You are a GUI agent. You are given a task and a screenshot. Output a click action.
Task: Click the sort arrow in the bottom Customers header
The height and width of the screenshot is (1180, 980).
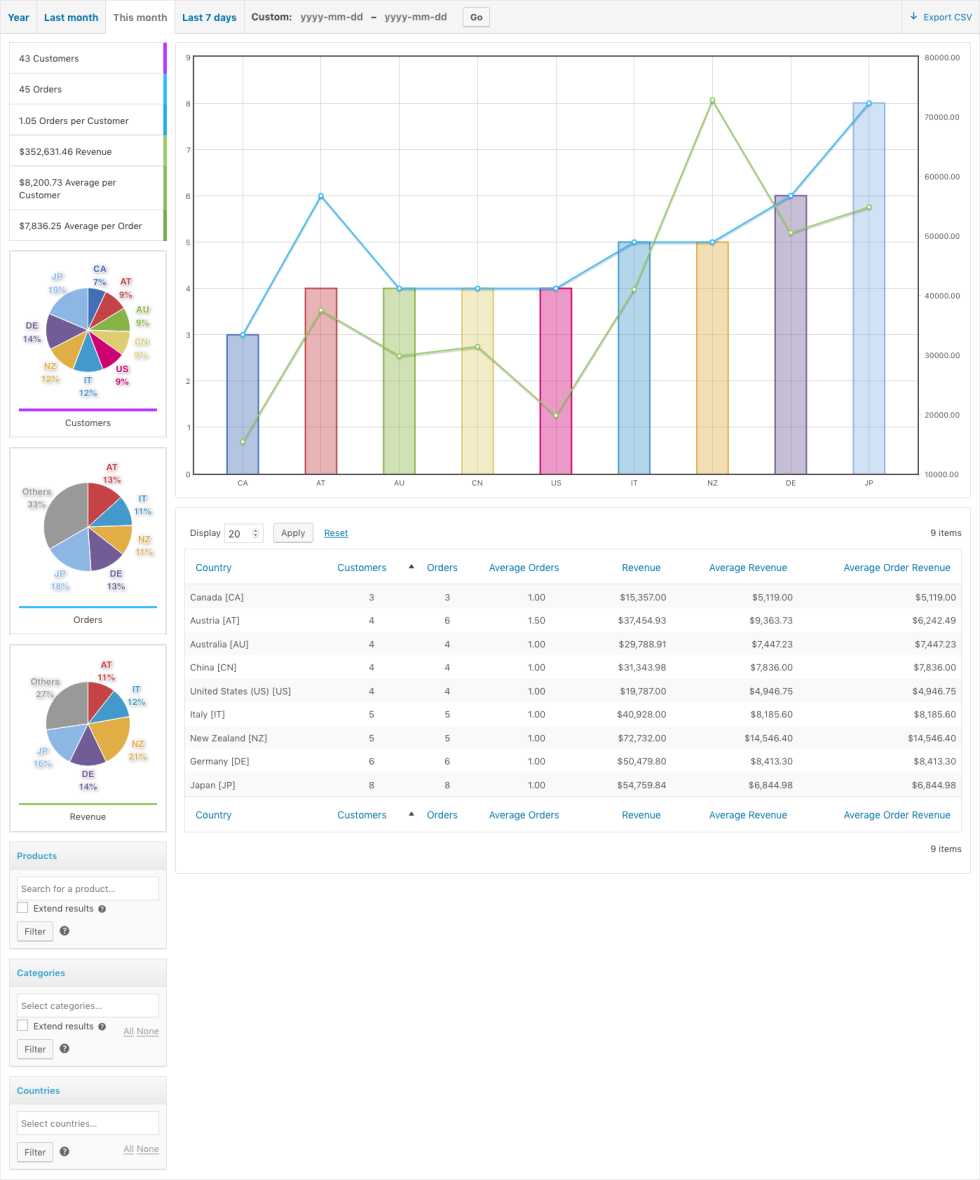[x=410, y=815]
